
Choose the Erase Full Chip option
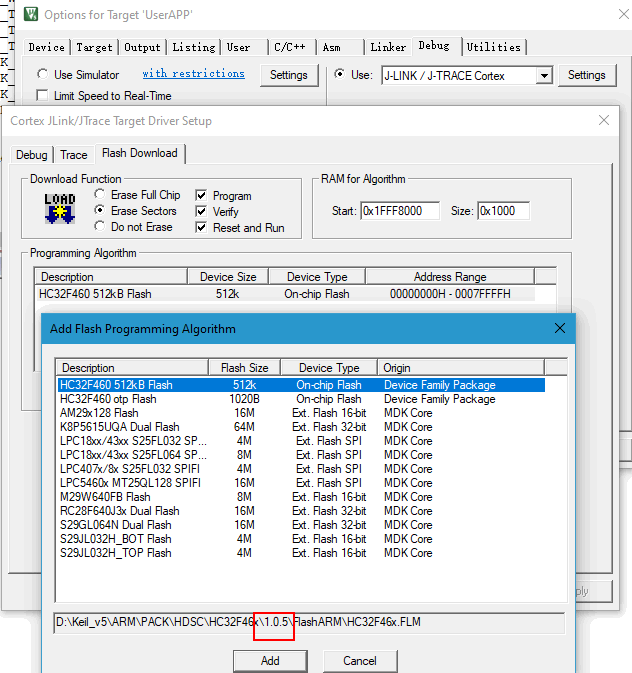[99, 194]
